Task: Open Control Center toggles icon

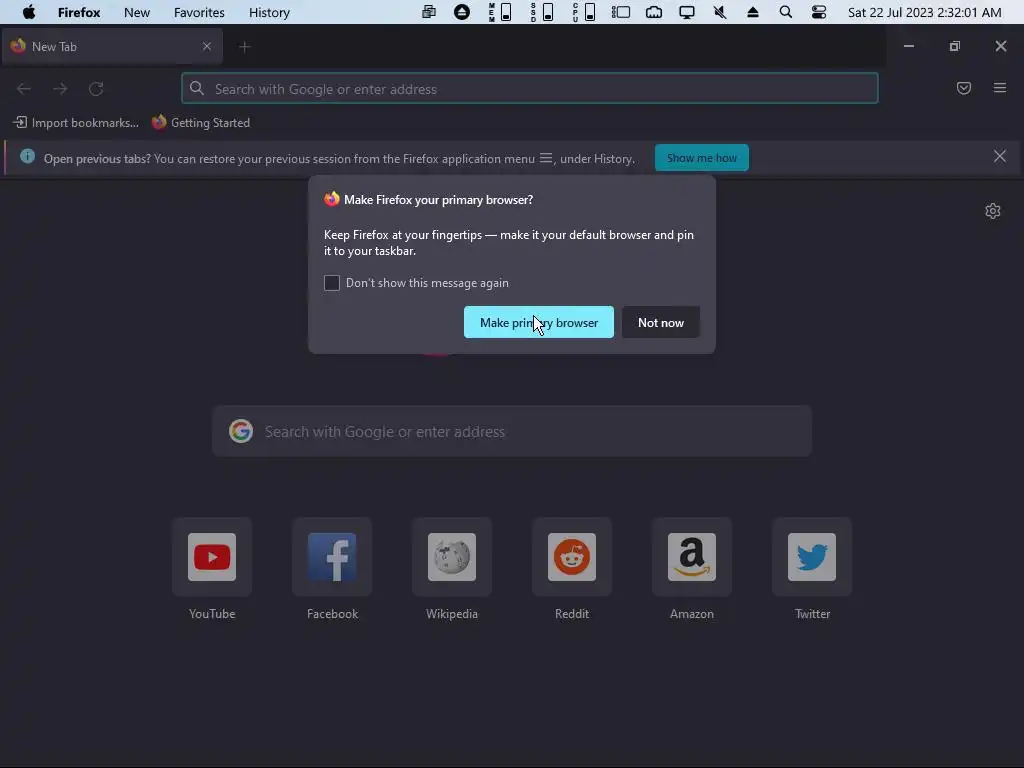Action: 818,12
